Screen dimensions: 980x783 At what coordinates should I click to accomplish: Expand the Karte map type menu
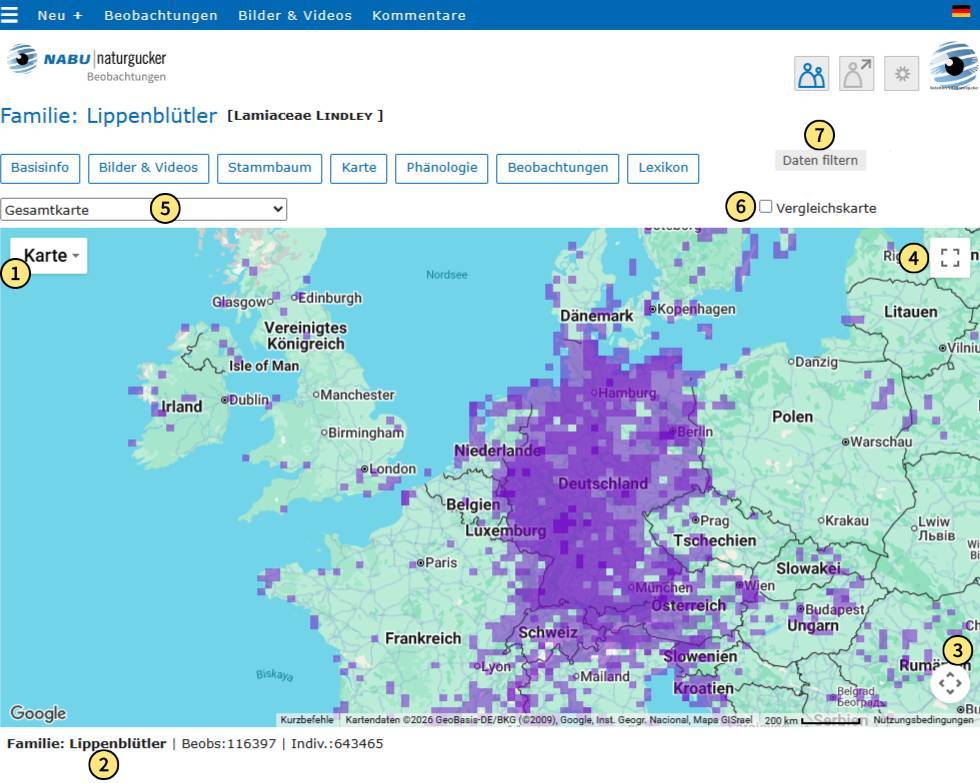pyautogui.click(x=49, y=256)
